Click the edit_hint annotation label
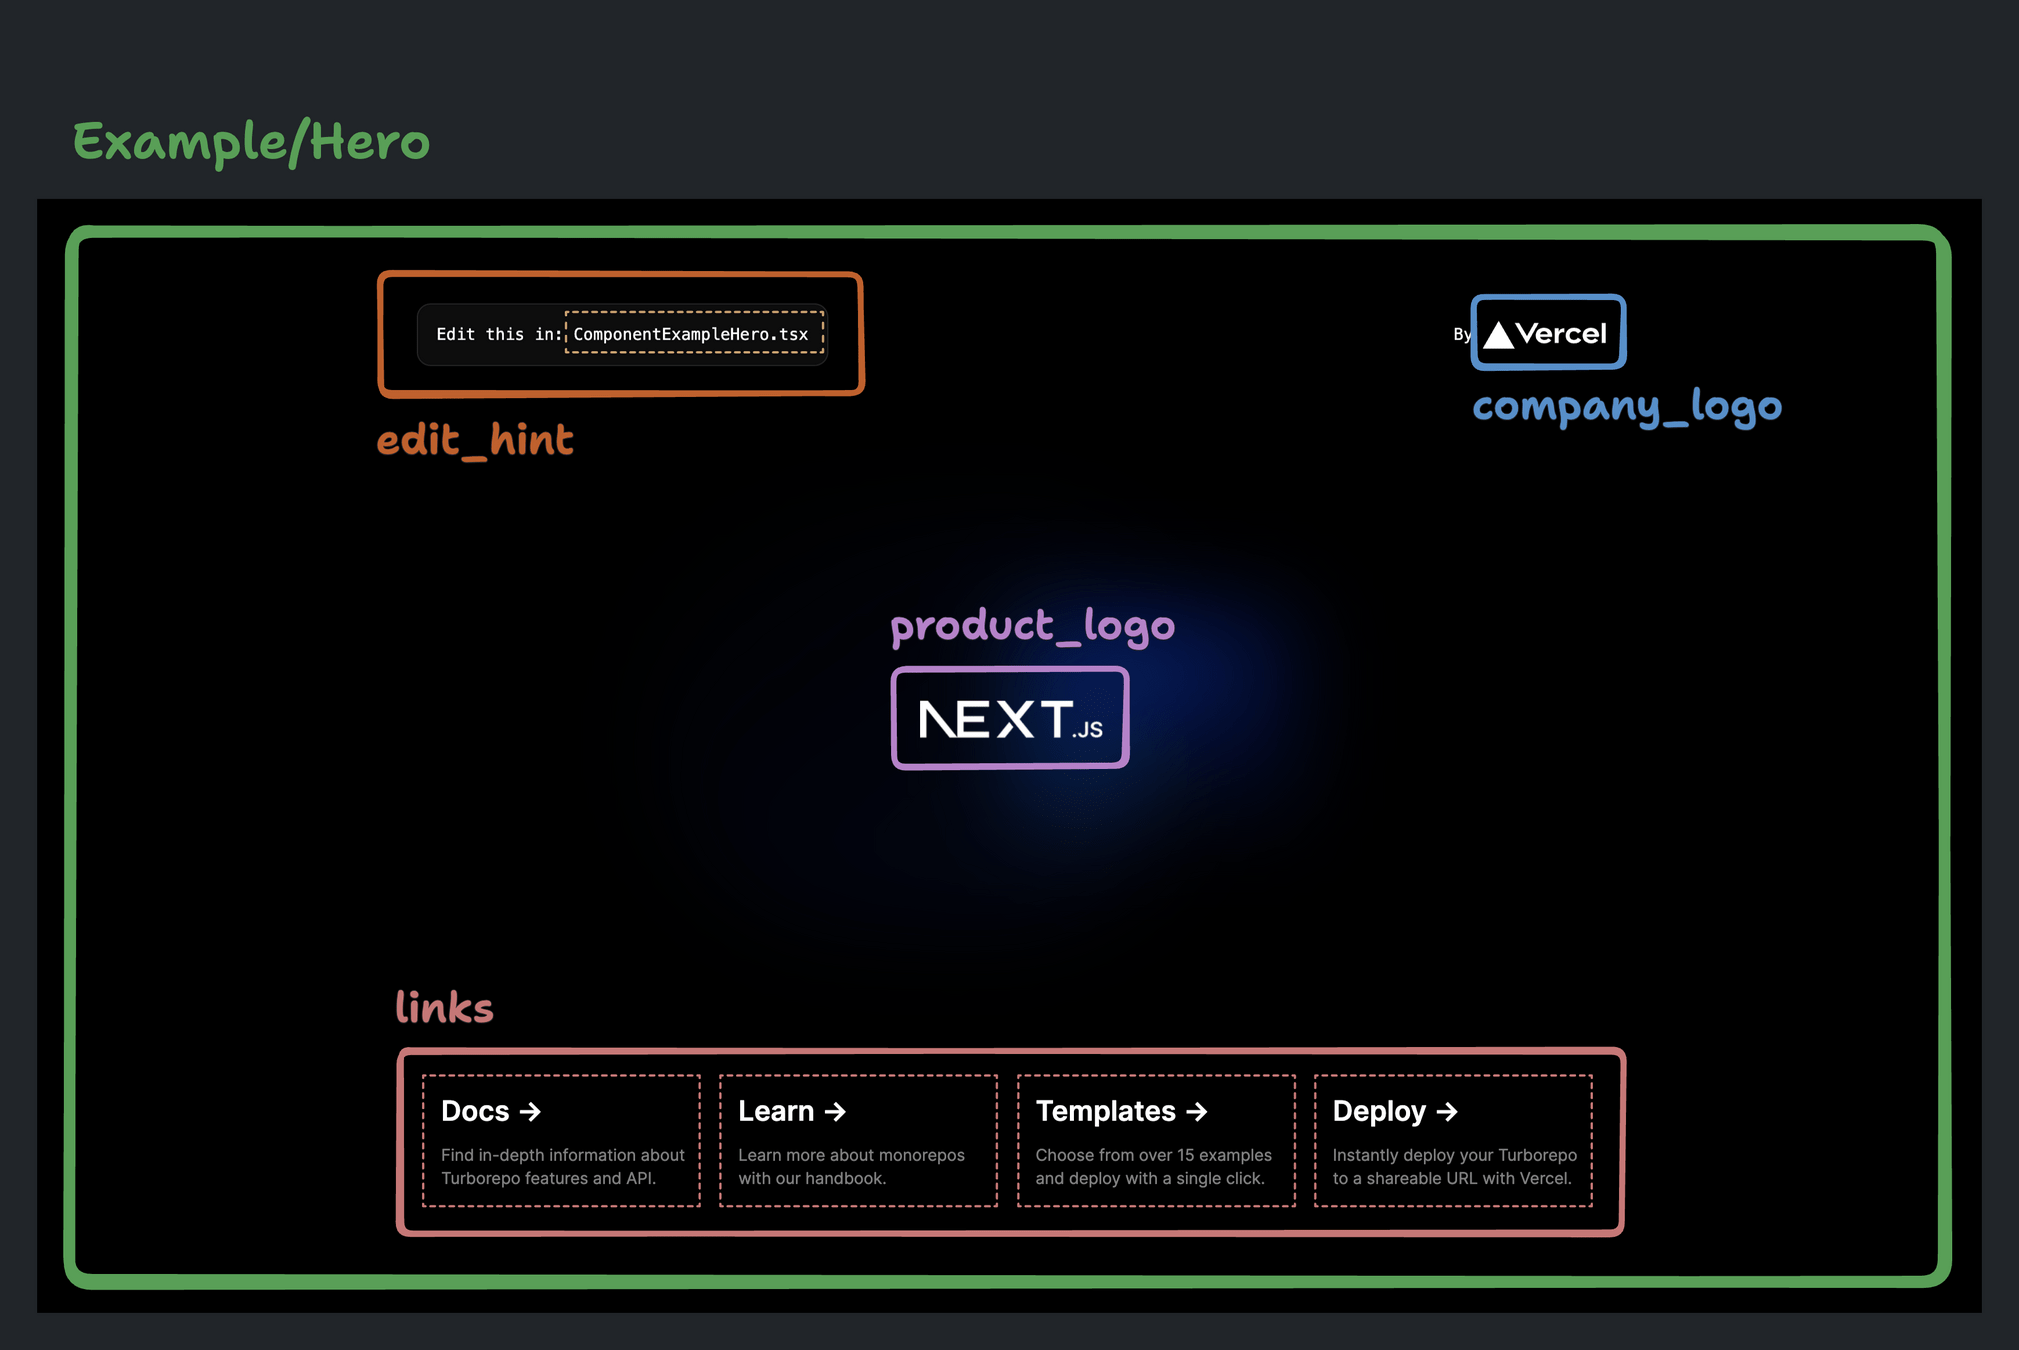The width and height of the screenshot is (2019, 1350). (475, 440)
